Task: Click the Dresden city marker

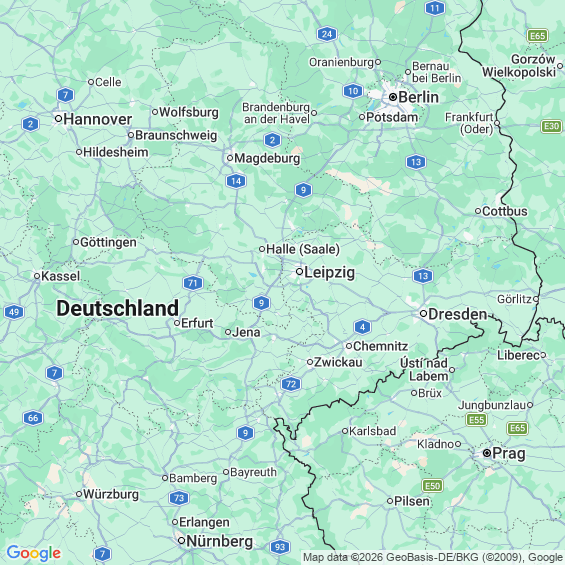Action: click(x=423, y=313)
